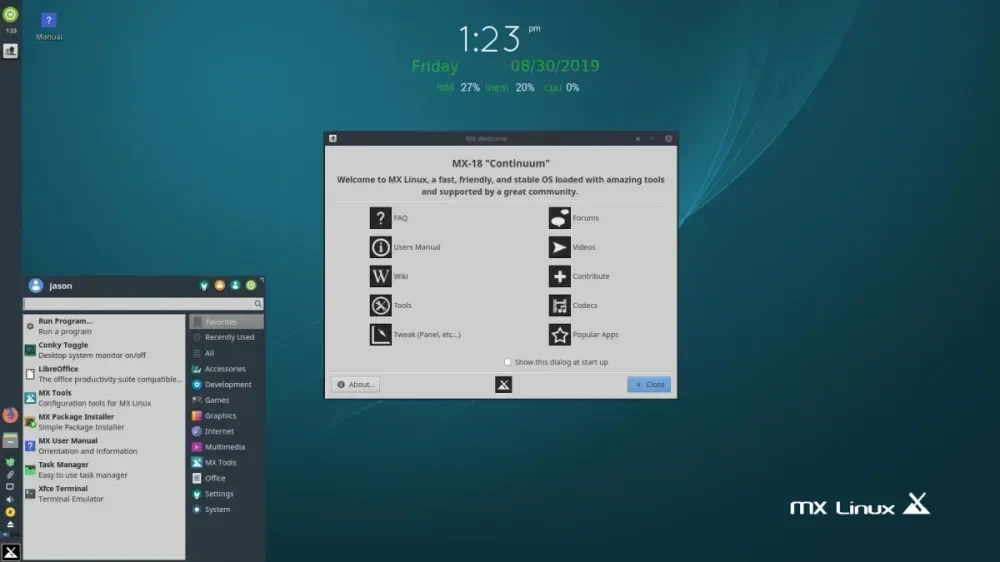Launch MX Package Installer from favorites
Screen dimensions: 1000x562
click(x=104, y=422)
